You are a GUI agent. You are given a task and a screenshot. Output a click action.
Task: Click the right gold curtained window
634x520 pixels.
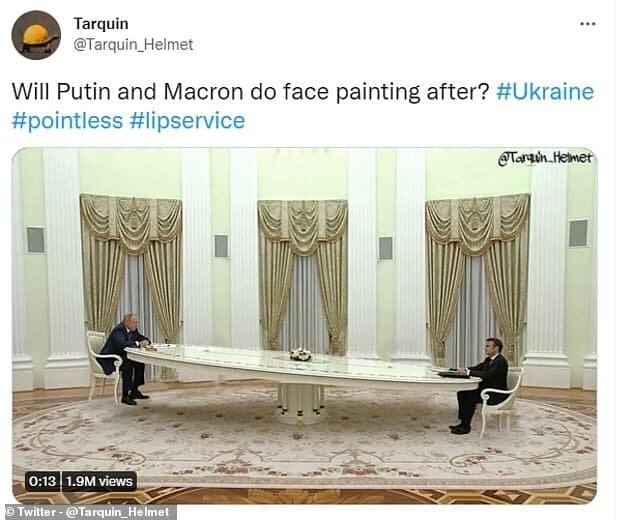click(477, 277)
